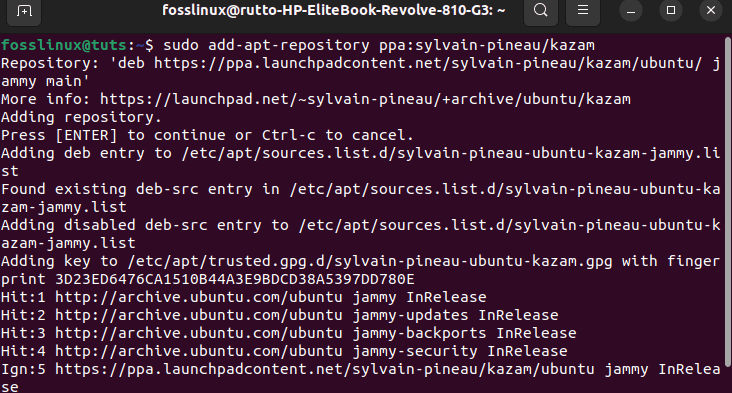The image size is (732, 393).
Task: Open the Ign:5 ppa.launchpadcontent.net kazam URL
Action: coord(324,369)
